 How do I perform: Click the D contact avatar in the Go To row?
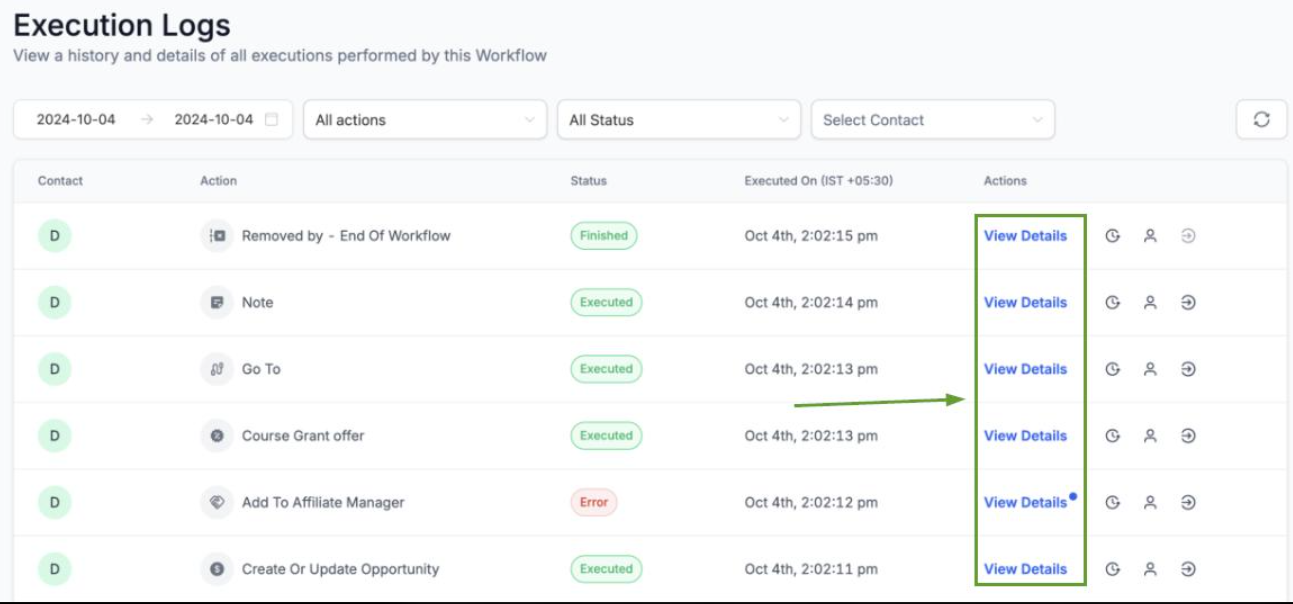click(55, 369)
